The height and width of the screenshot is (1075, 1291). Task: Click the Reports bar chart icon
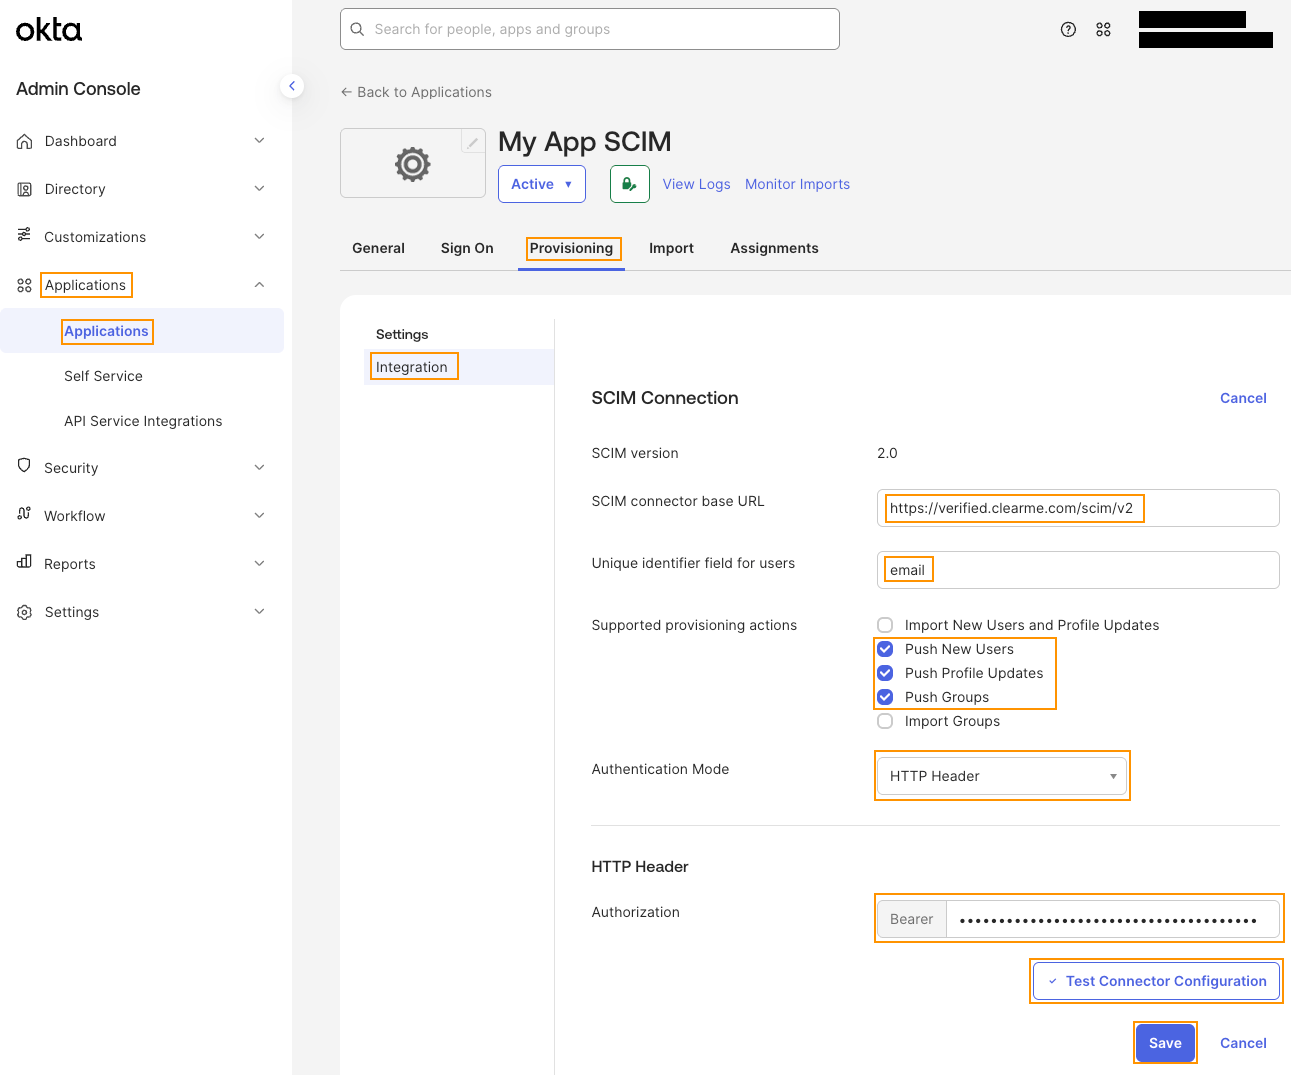25,562
